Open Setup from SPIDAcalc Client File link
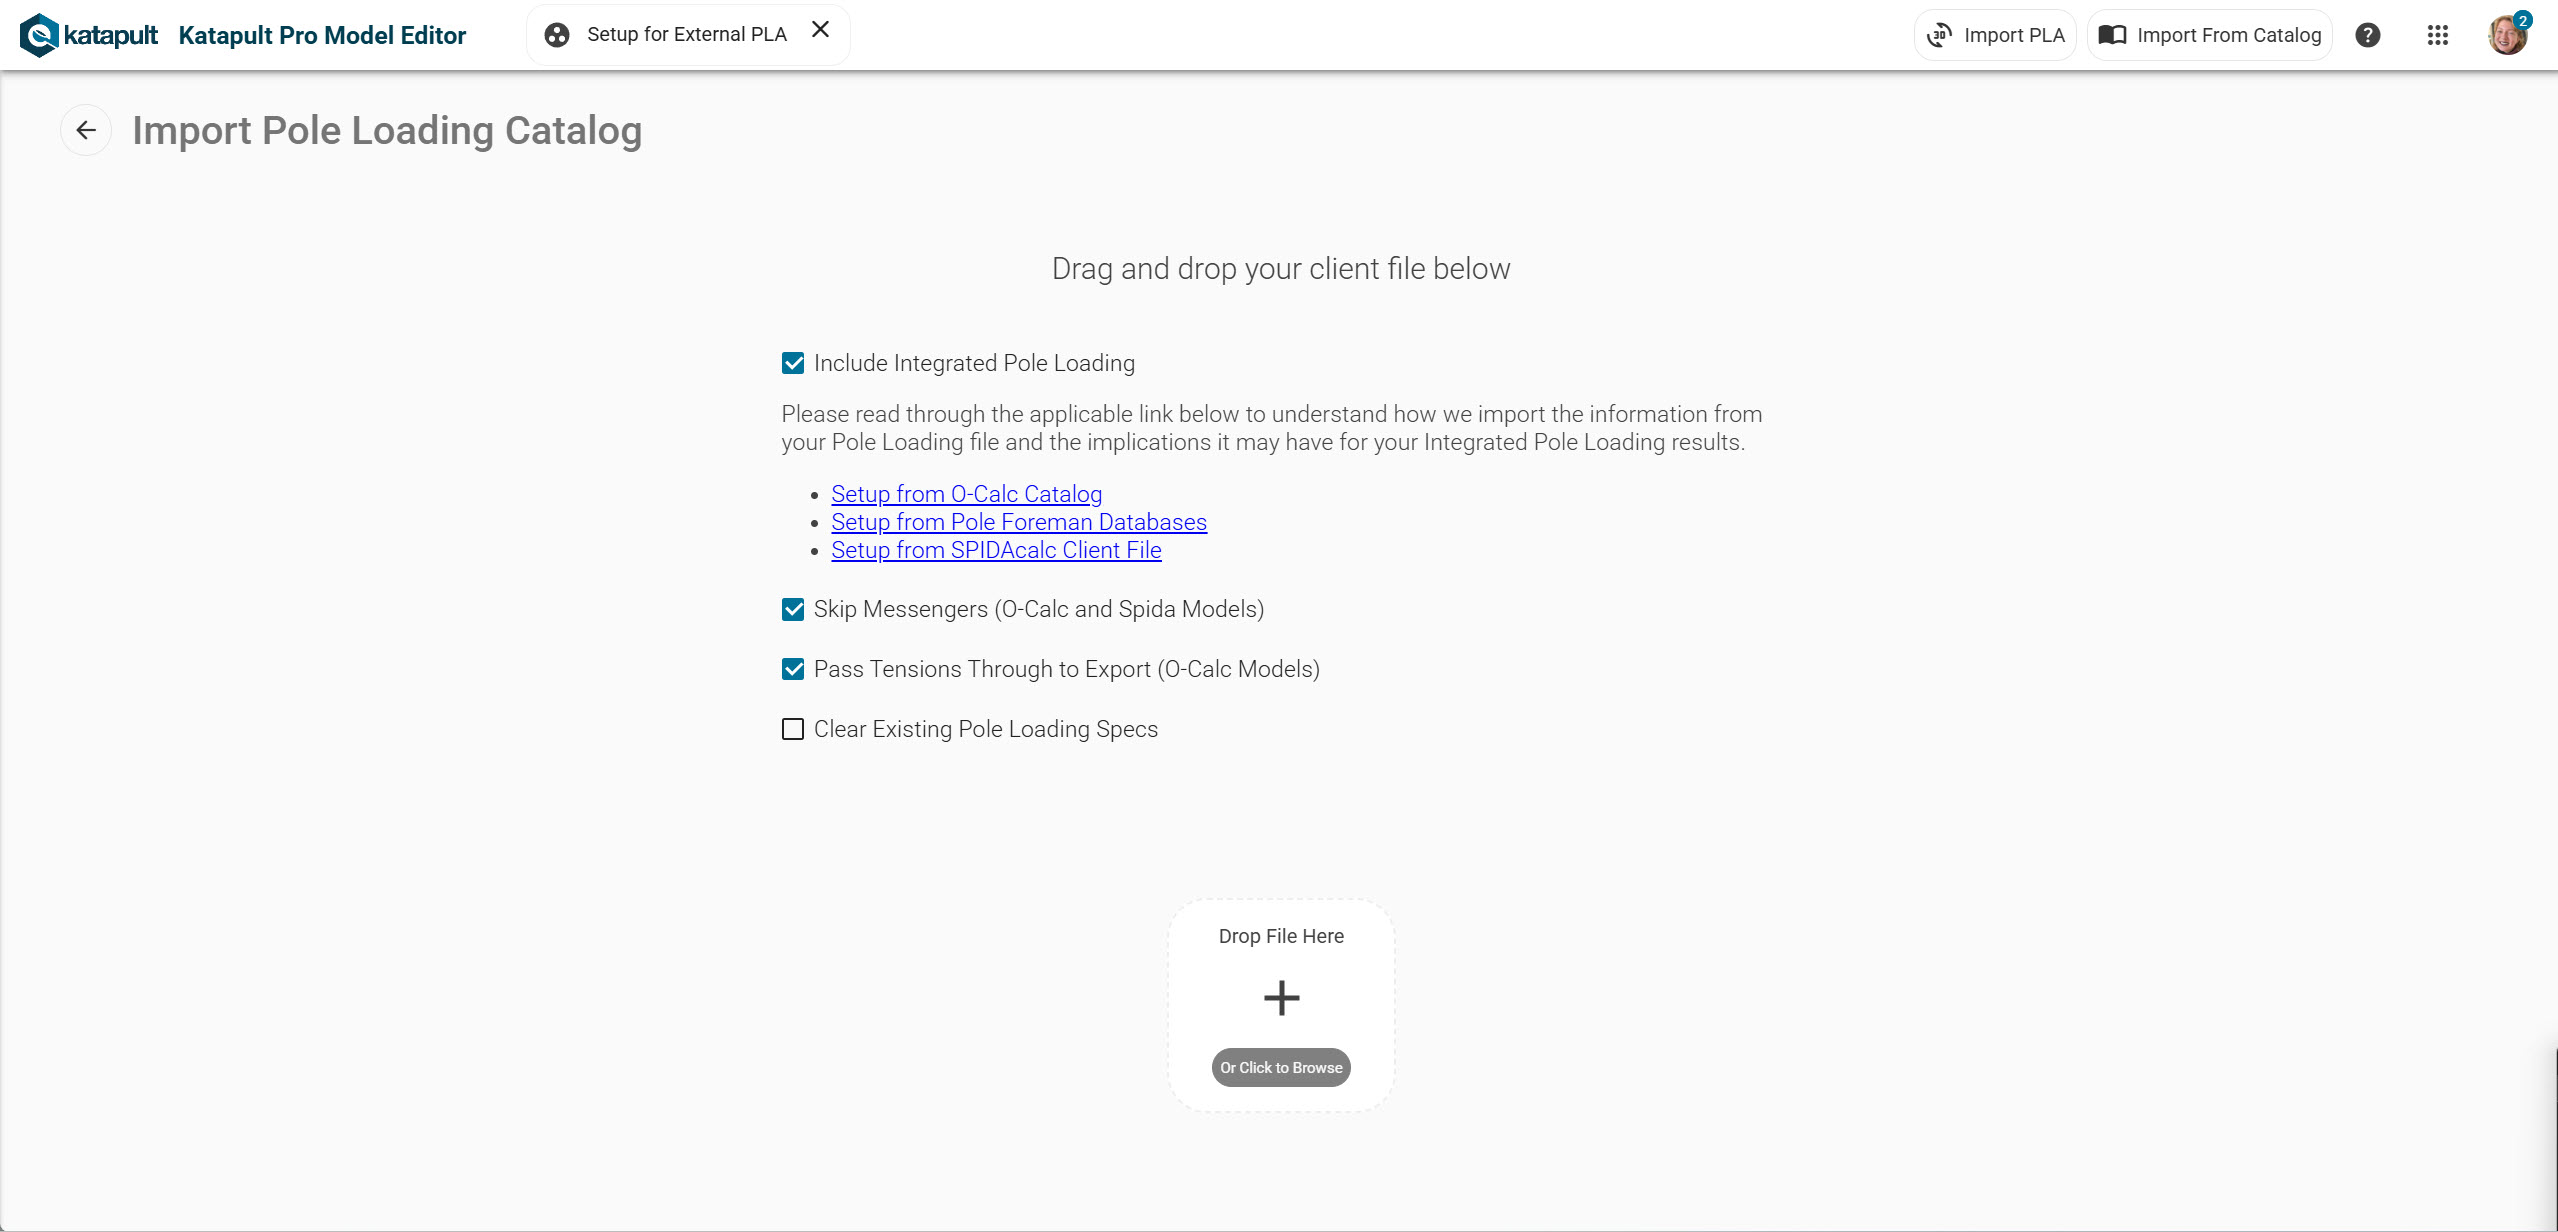Screen dimensions: 2558x1232 point(995,550)
